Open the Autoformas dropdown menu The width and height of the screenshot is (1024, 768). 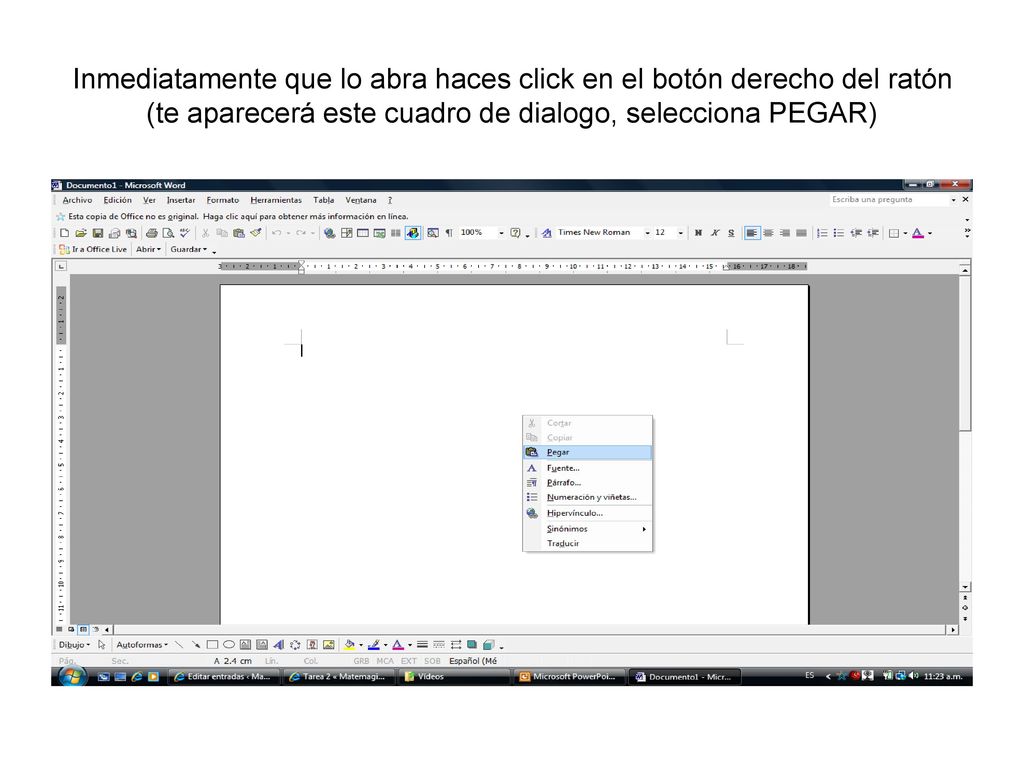coord(142,645)
